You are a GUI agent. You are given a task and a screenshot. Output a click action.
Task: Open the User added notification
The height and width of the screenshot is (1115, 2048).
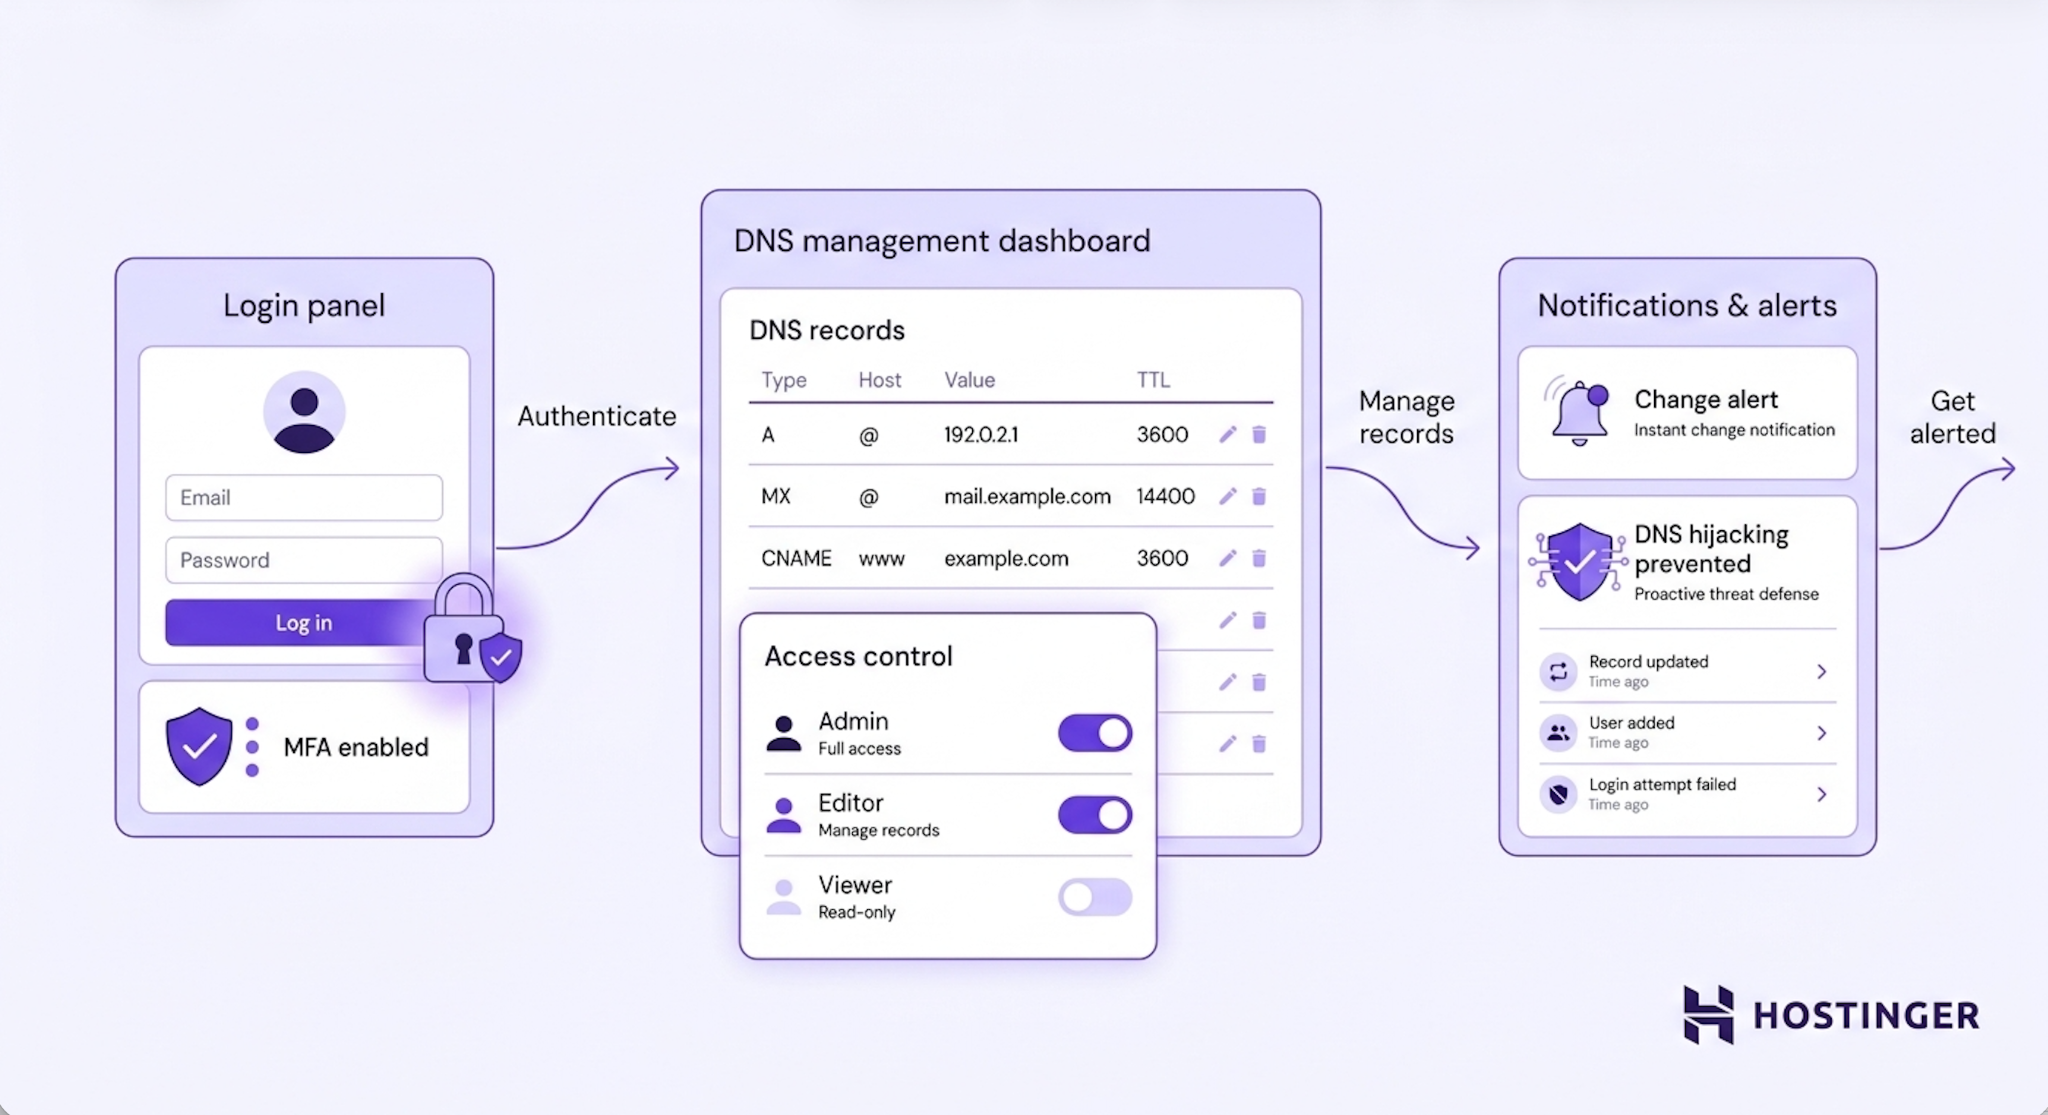coord(1687,733)
